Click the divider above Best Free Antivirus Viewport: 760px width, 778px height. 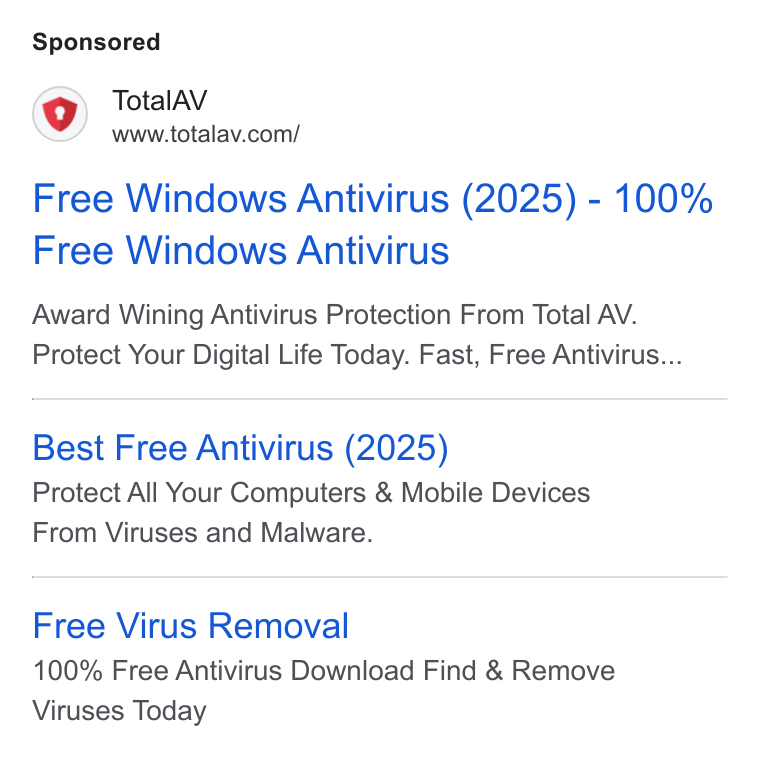[380, 398]
